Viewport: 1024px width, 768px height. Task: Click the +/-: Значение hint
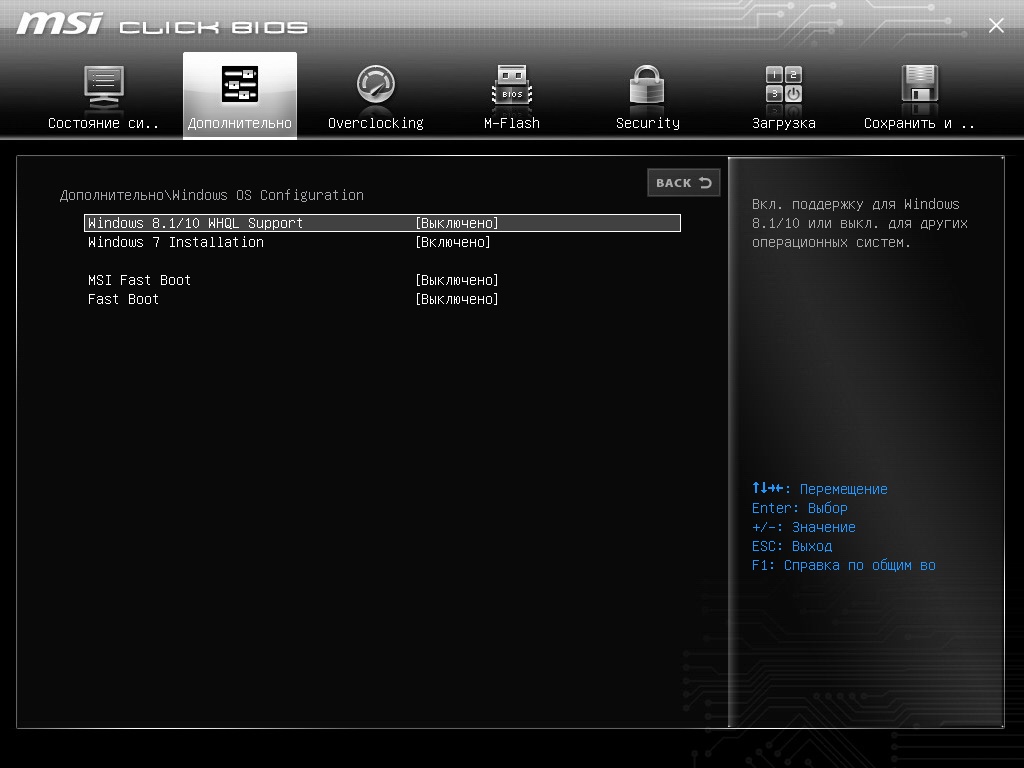[x=804, y=528]
